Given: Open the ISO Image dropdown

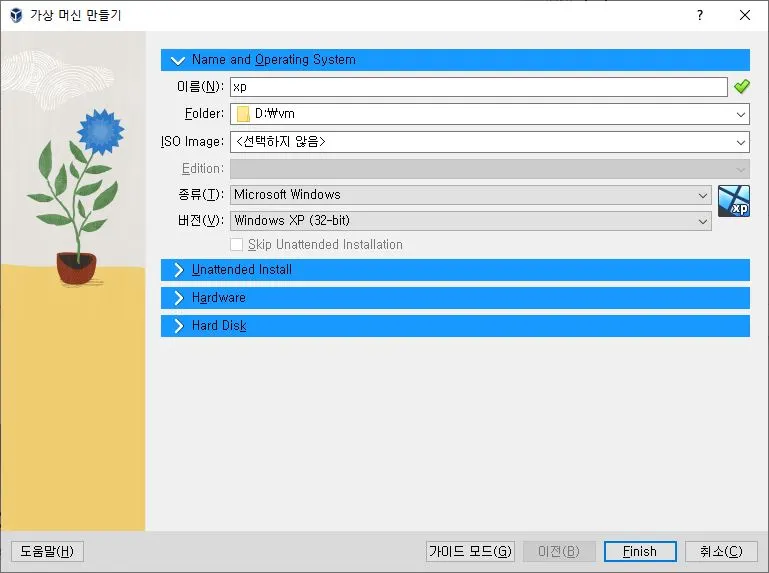Looking at the screenshot, I should 489,142.
